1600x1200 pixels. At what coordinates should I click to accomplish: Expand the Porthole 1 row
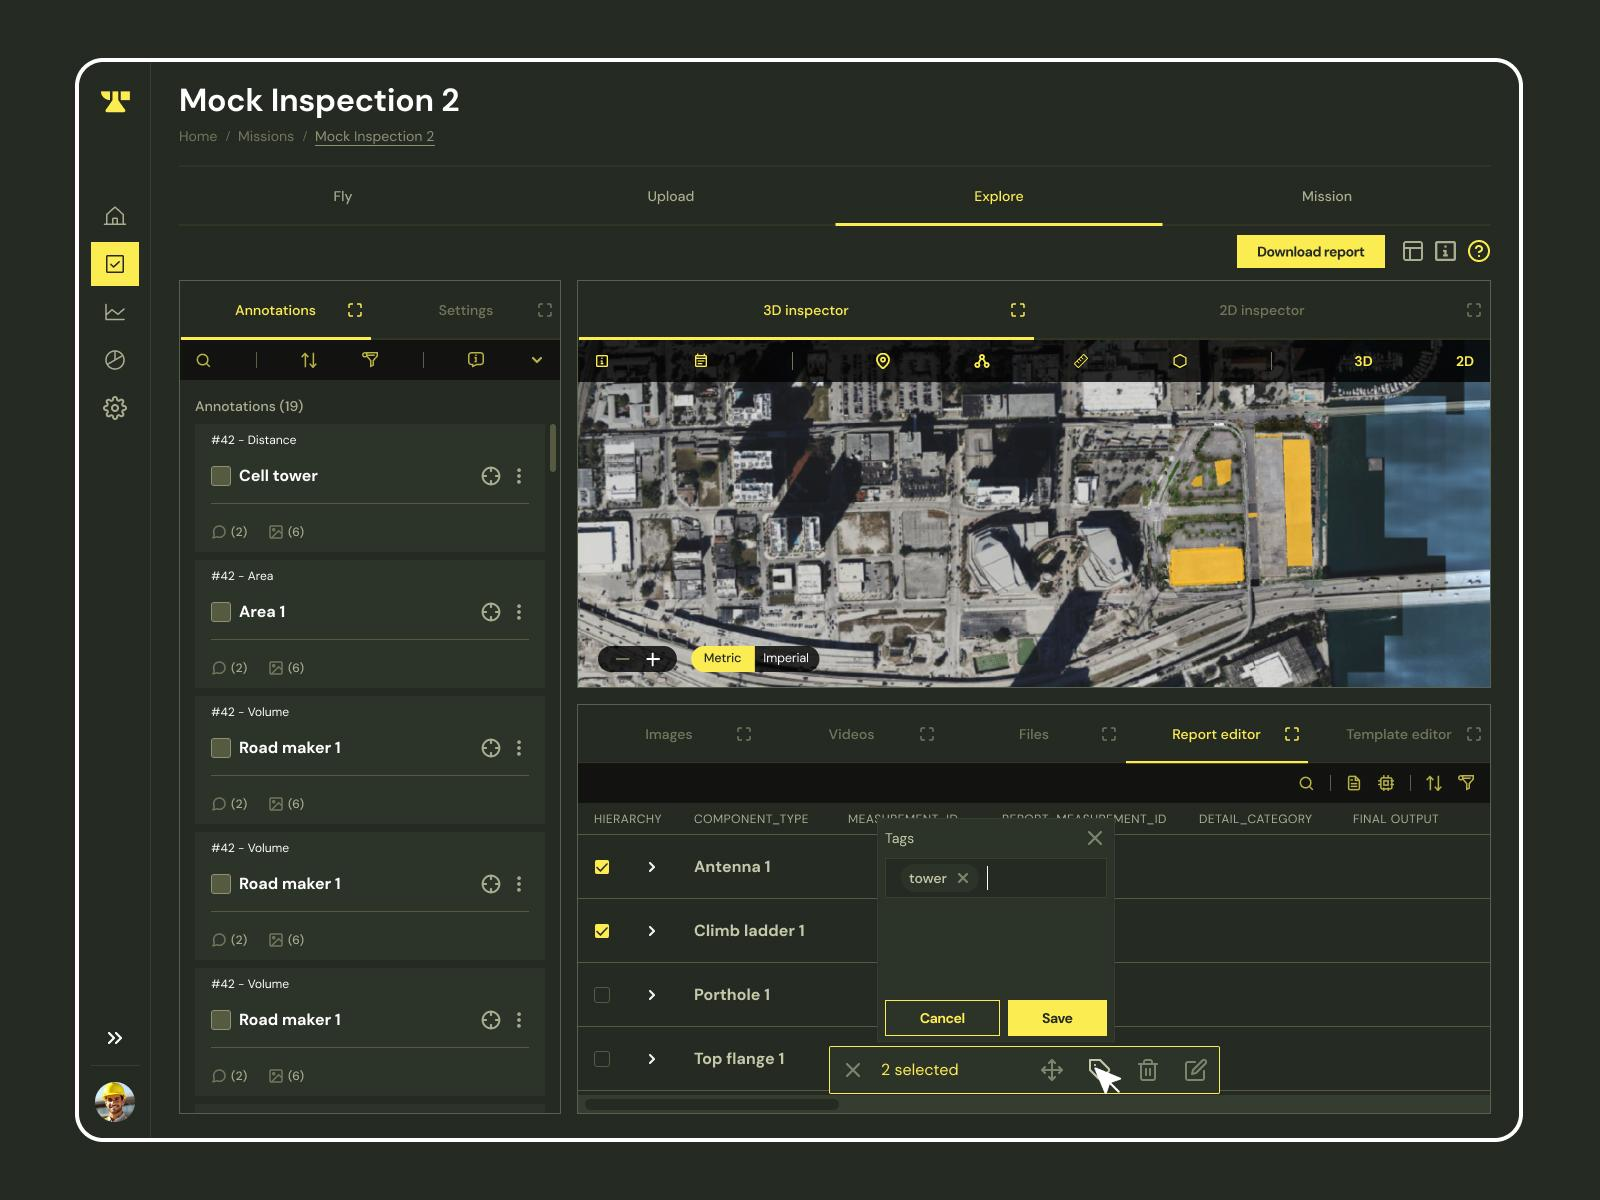click(652, 995)
